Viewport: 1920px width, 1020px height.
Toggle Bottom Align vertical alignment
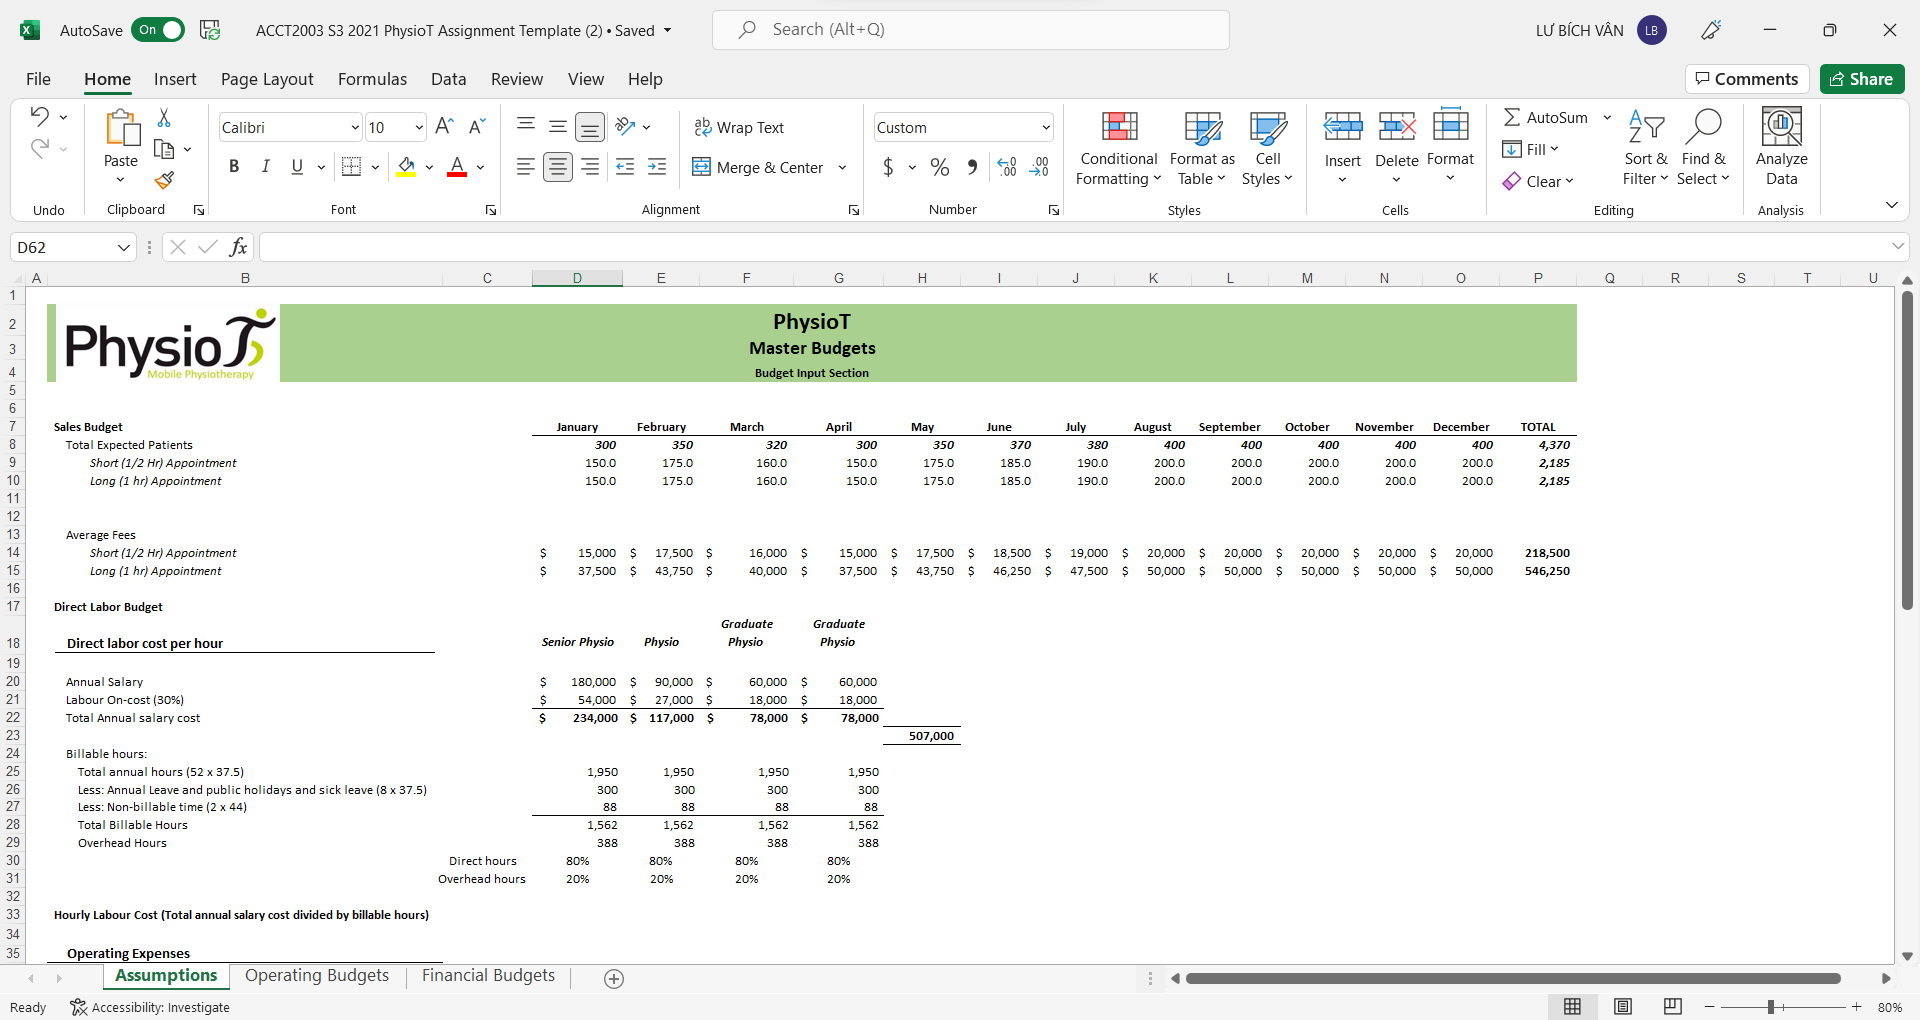(590, 127)
